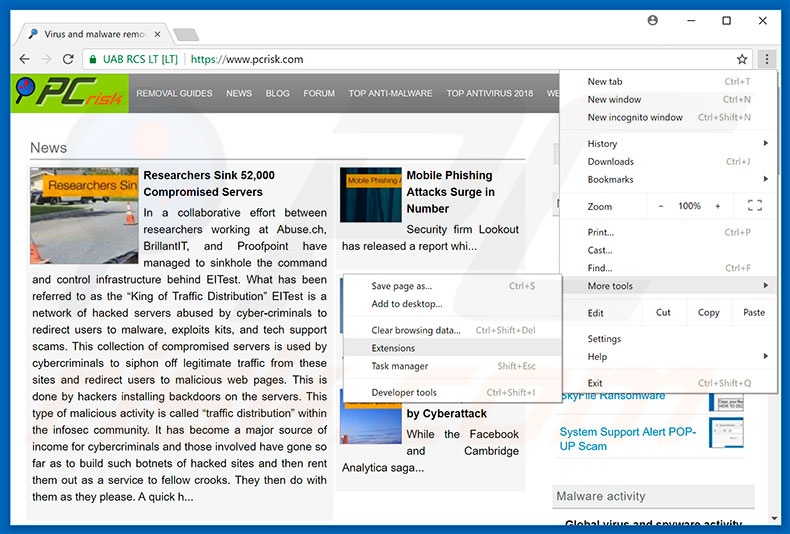Click the browser forward arrow

click(46, 59)
